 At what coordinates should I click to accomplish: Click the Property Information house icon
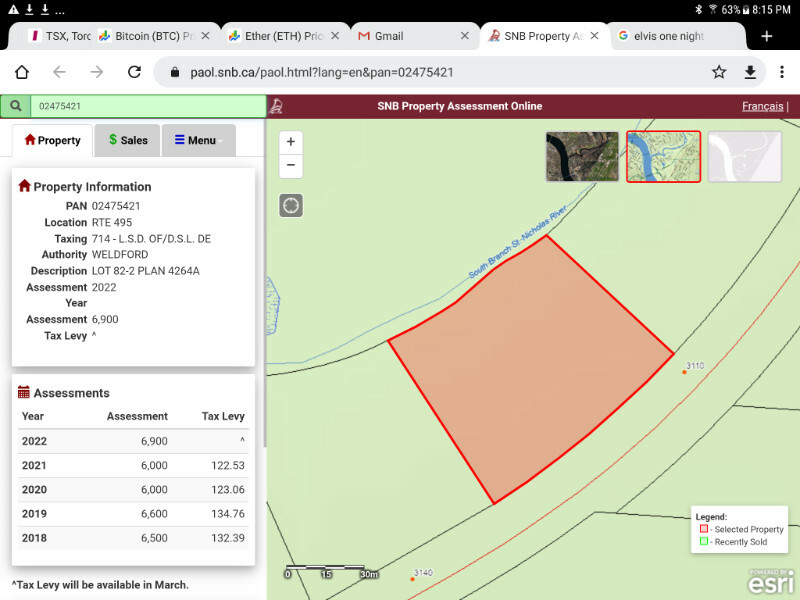pos(24,186)
